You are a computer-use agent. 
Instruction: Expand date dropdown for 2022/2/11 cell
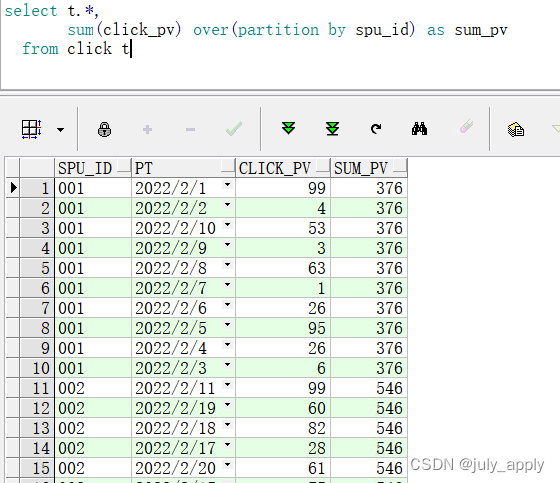(x=227, y=385)
